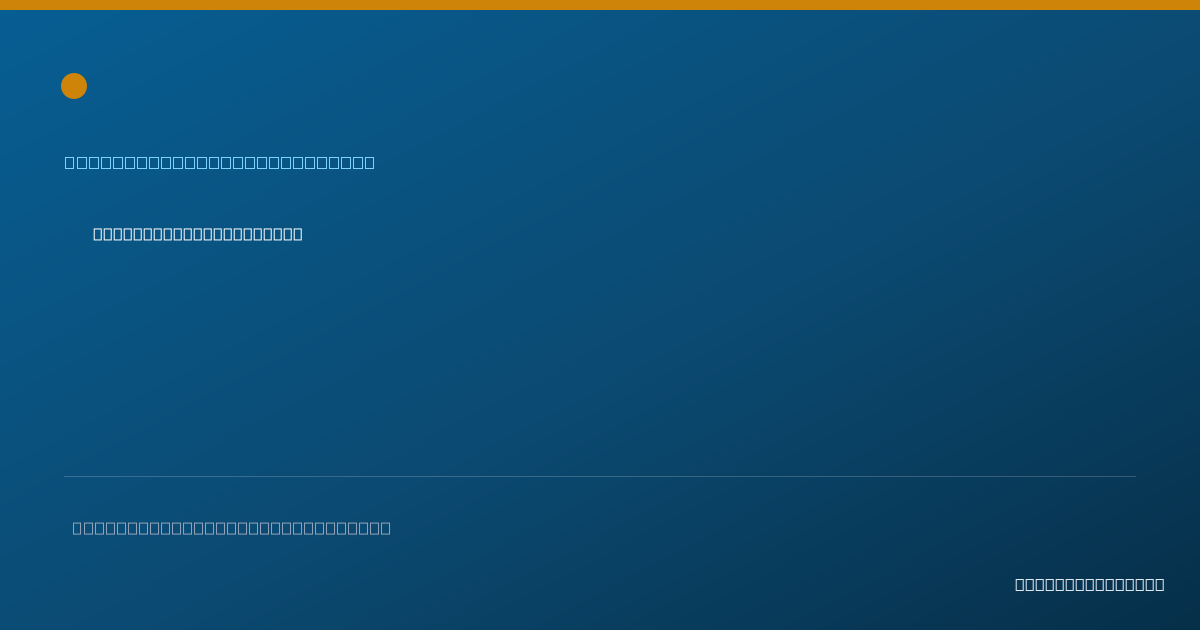
Task: Click the indented white subtitle line
Action: [198, 234]
